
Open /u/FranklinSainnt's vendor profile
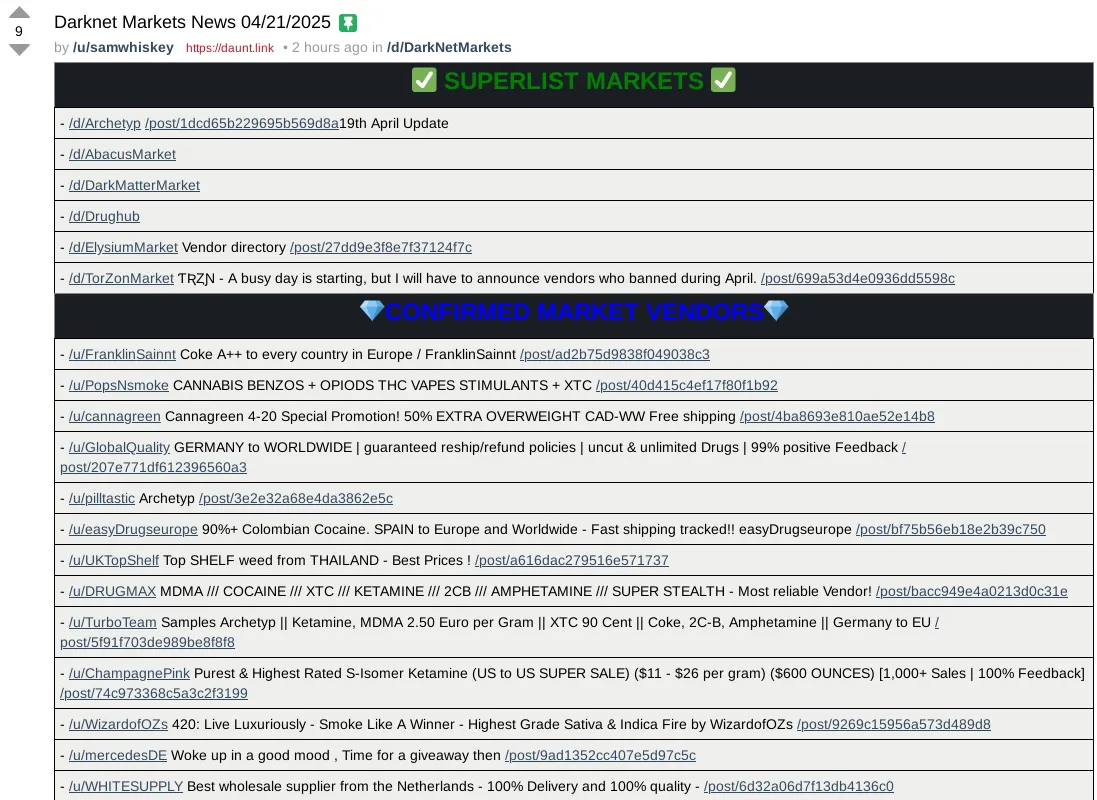[122, 354]
